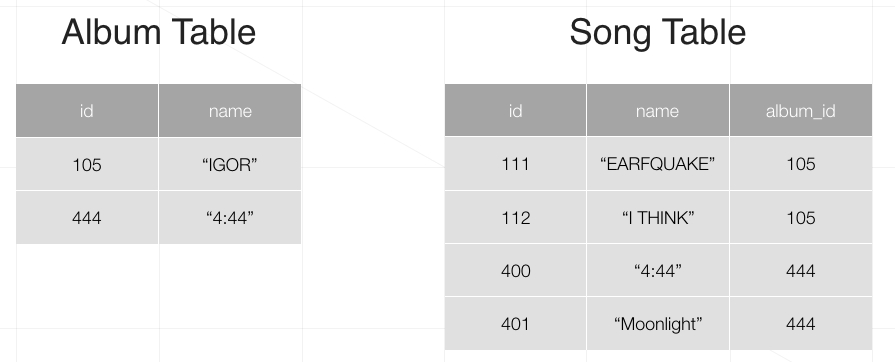This screenshot has width=895, height=362.
Task: Select the "4:44" cell in Album Table
Action: pos(230,218)
